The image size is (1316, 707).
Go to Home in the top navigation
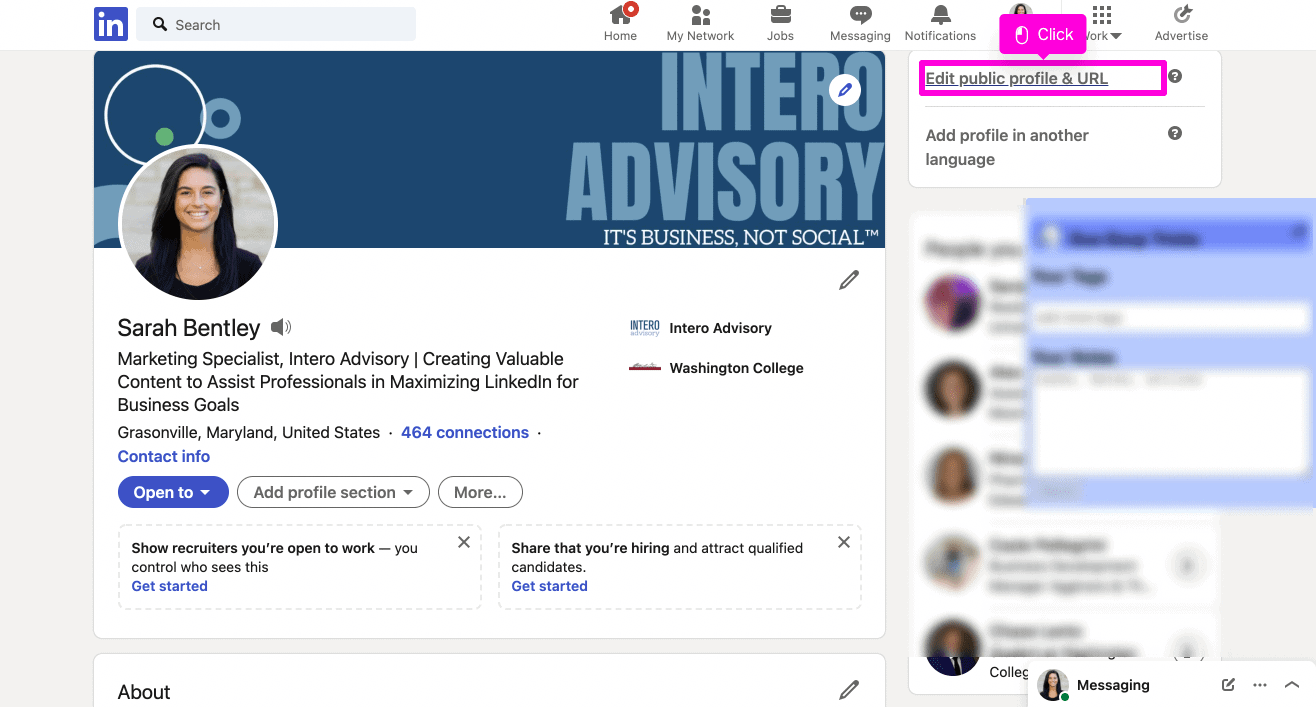tap(620, 24)
